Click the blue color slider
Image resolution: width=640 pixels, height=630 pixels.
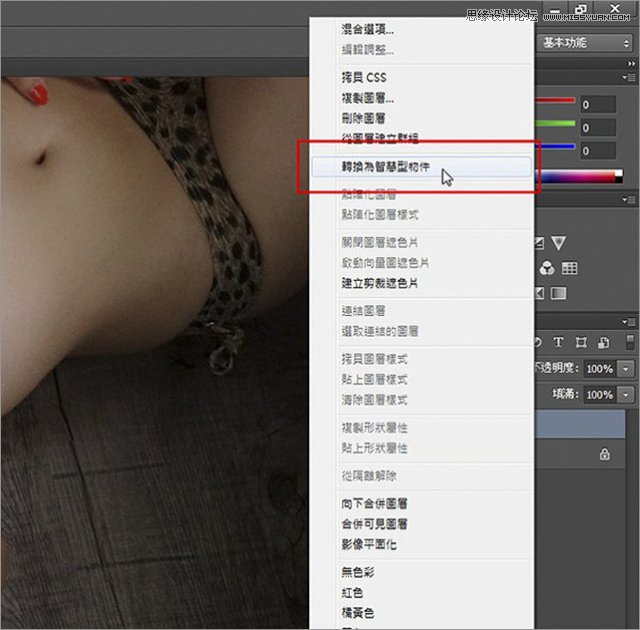pos(555,146)
